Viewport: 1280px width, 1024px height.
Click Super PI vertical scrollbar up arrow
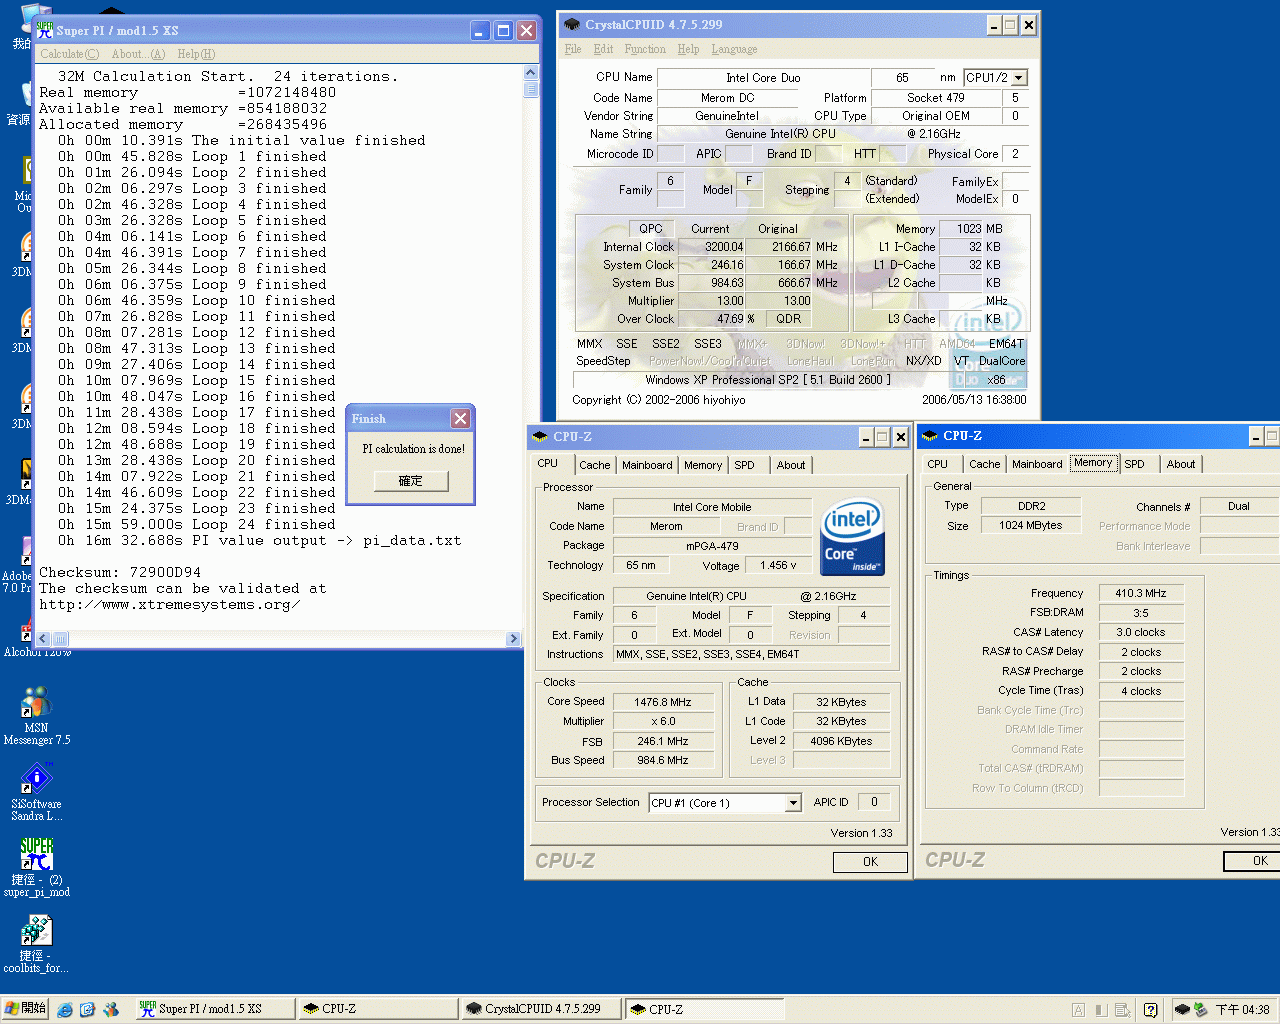tap(530, 73)
